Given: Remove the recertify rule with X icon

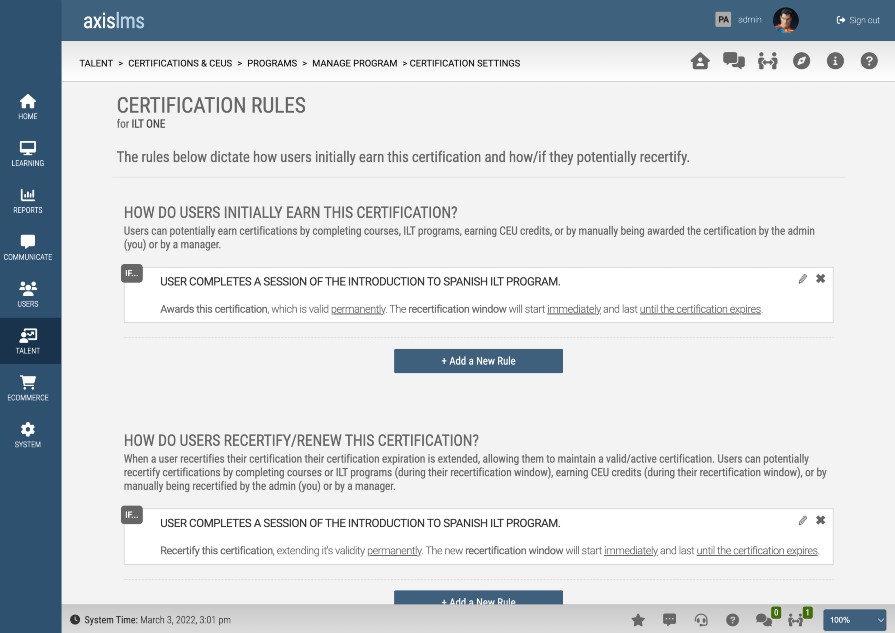Looking at the screenshot, I should [x=820, y=521].
